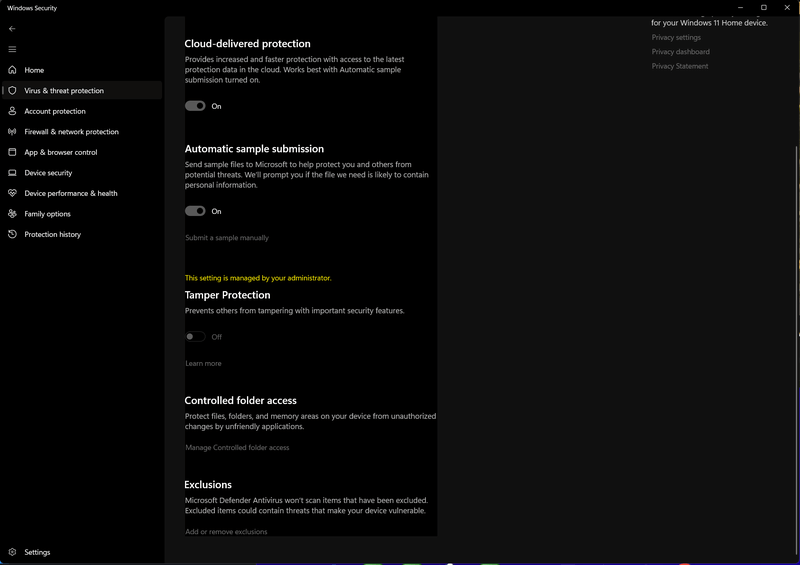This screenshot has width=800, height=565.
Task: Click the Device performance heart icon
Action: (12, 193)
